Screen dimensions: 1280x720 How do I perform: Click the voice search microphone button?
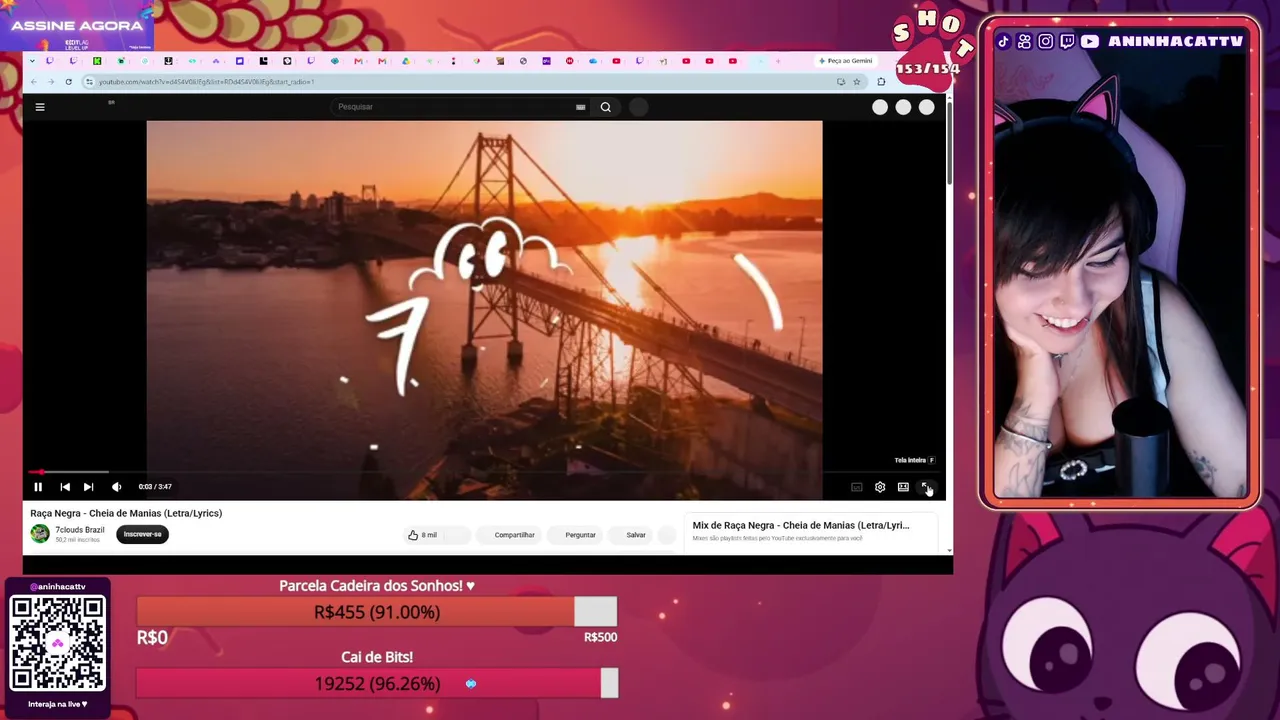click(x=639, y=107)
